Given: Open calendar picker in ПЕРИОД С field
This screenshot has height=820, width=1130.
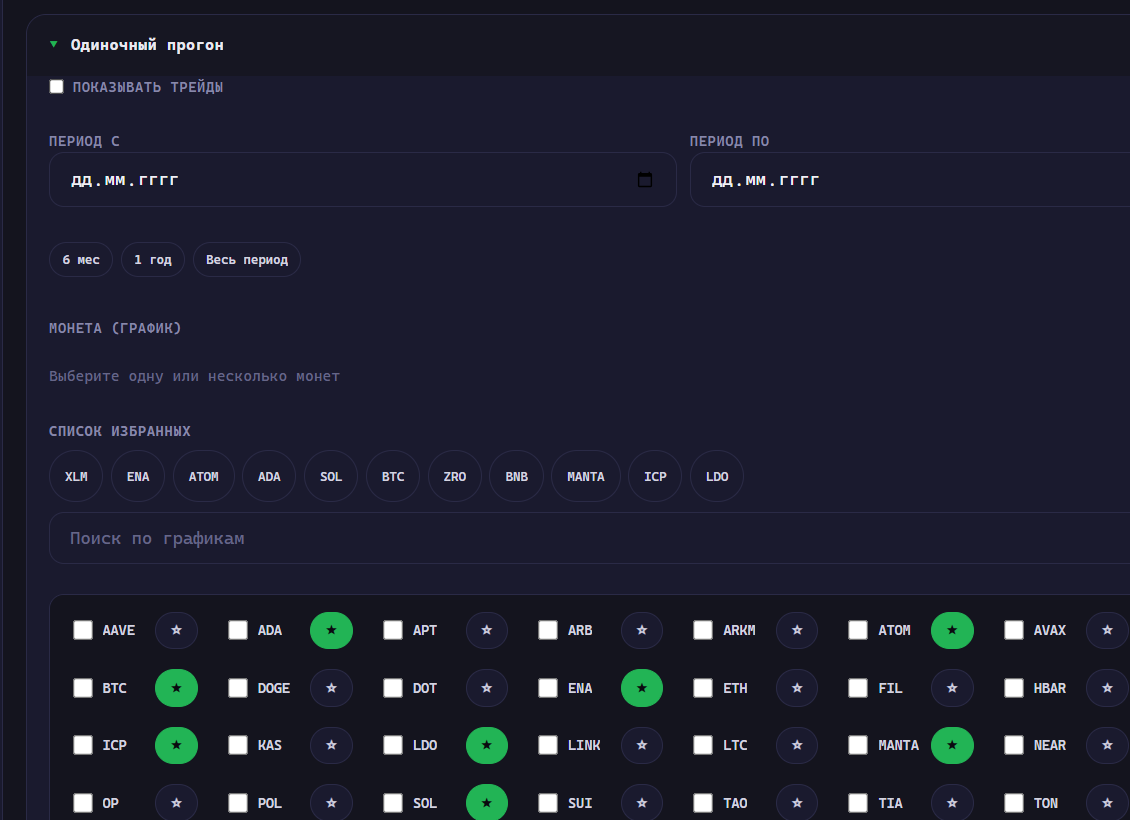Looking at the screenshot, I should (645, 179).
